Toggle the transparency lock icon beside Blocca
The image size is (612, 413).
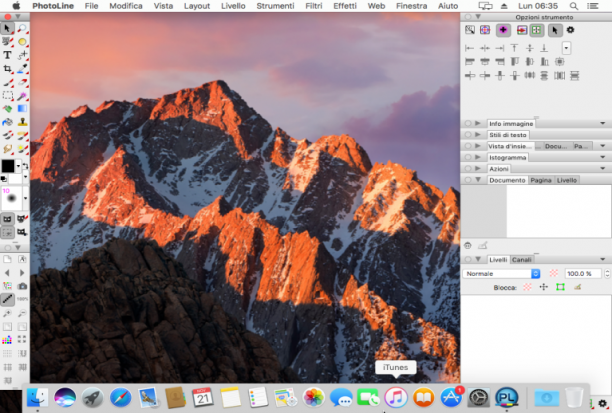(527, 287)
